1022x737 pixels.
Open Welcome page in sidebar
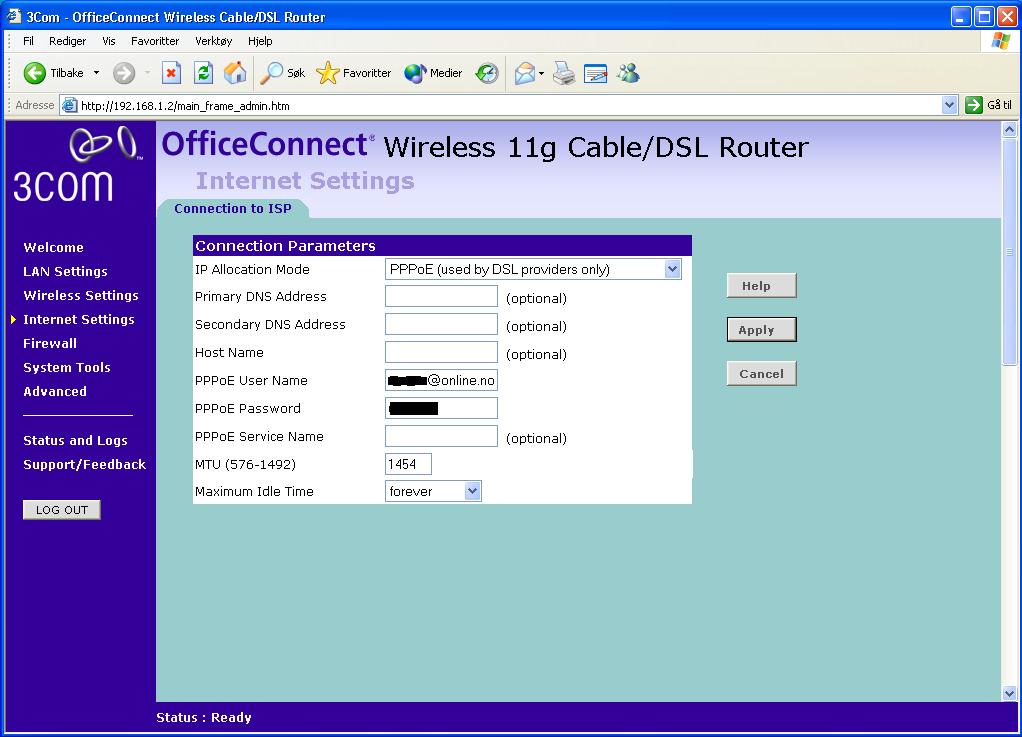53,248
